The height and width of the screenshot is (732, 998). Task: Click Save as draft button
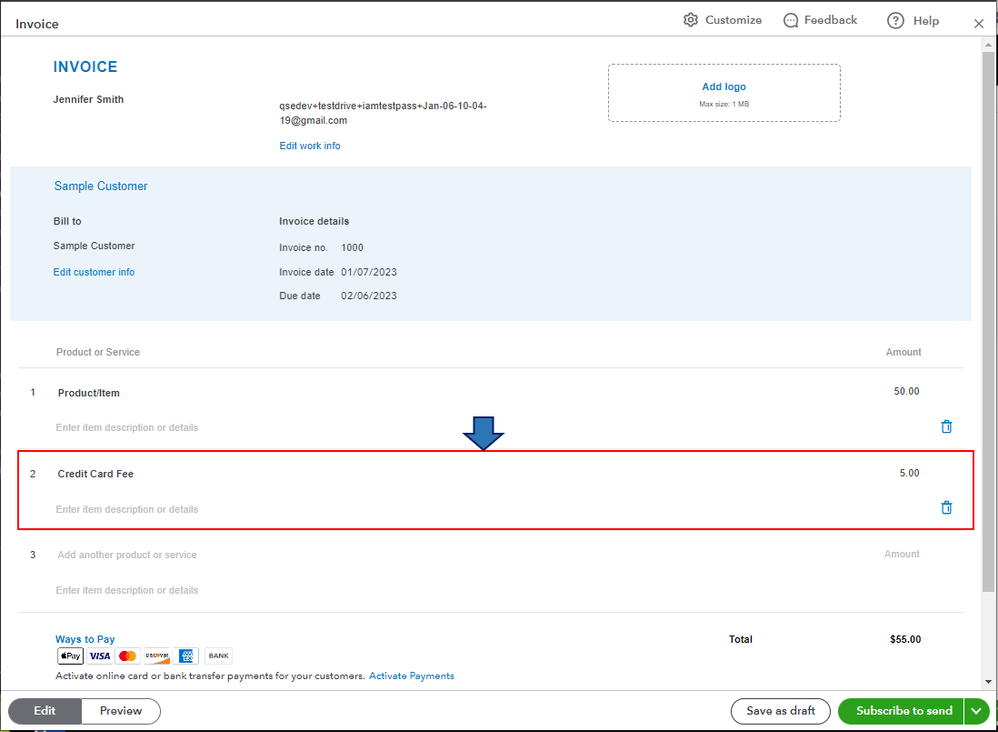(x=780, y=711)
